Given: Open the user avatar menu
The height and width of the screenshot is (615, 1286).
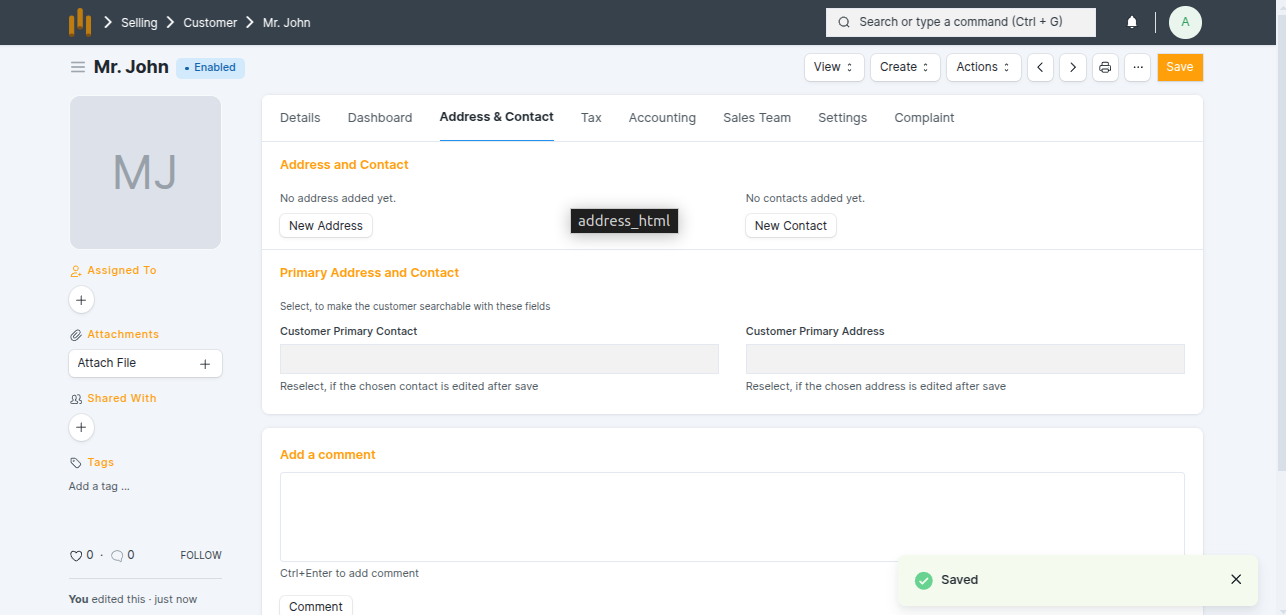Looking at the screenshot, I should (1185, 22).
